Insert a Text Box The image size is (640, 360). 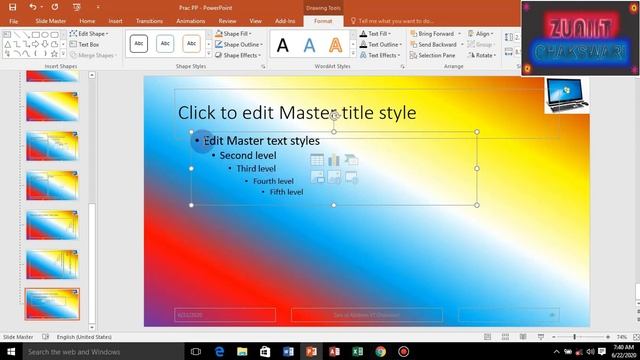point(84,44)
